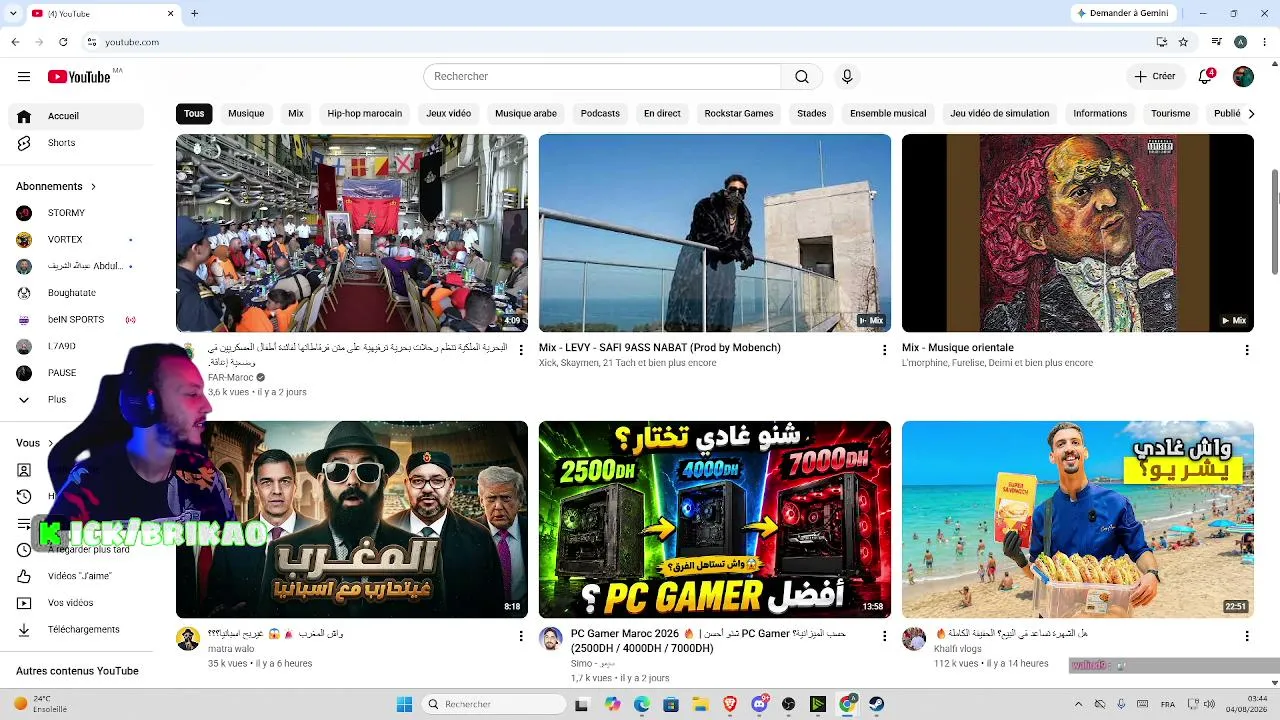The image size is (1280, 720).
Task: Open Microsoft Edge from the taskbar
Action: pos(641,705)
